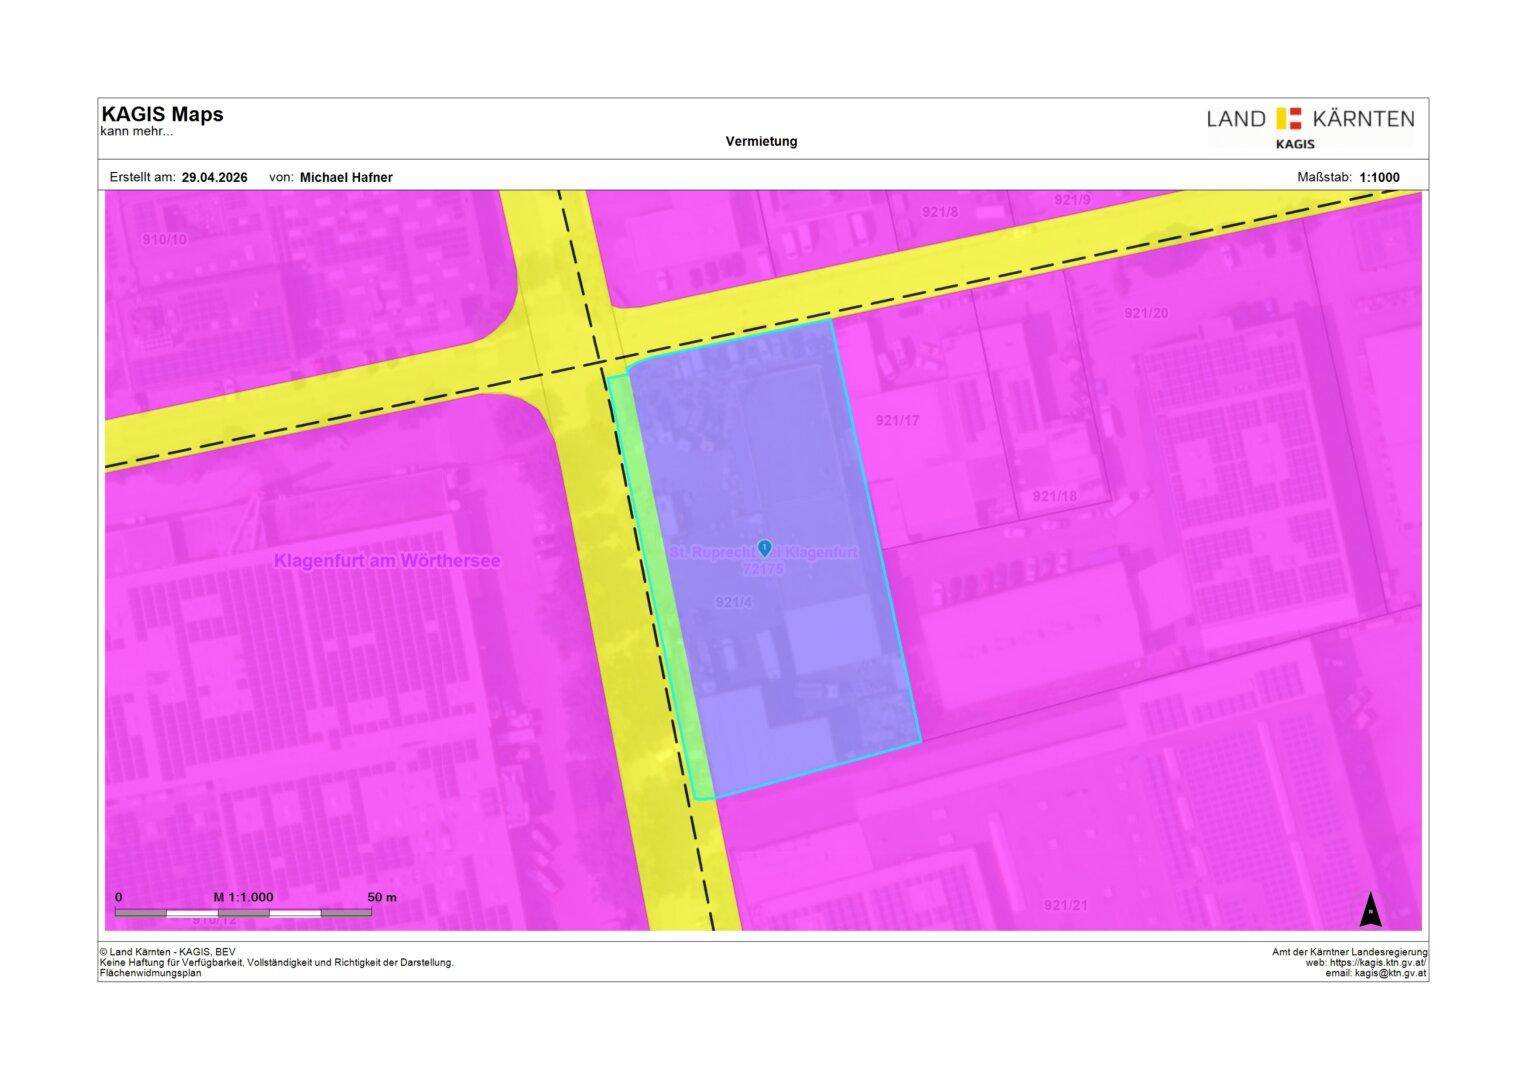Click parcel label 921/21
Viewport: 1527px width, 1080px height.
tap(1065, 905)
